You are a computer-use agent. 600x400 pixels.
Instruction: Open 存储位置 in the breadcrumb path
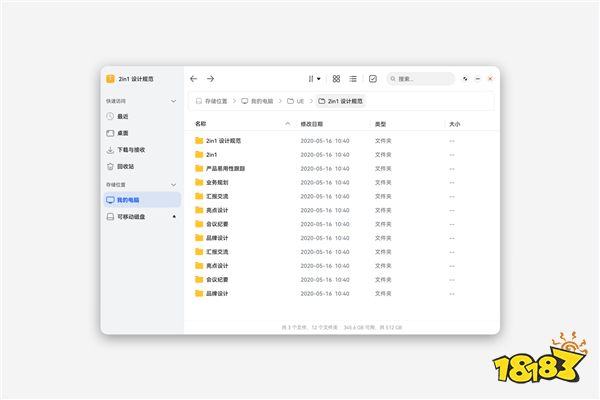212,101
